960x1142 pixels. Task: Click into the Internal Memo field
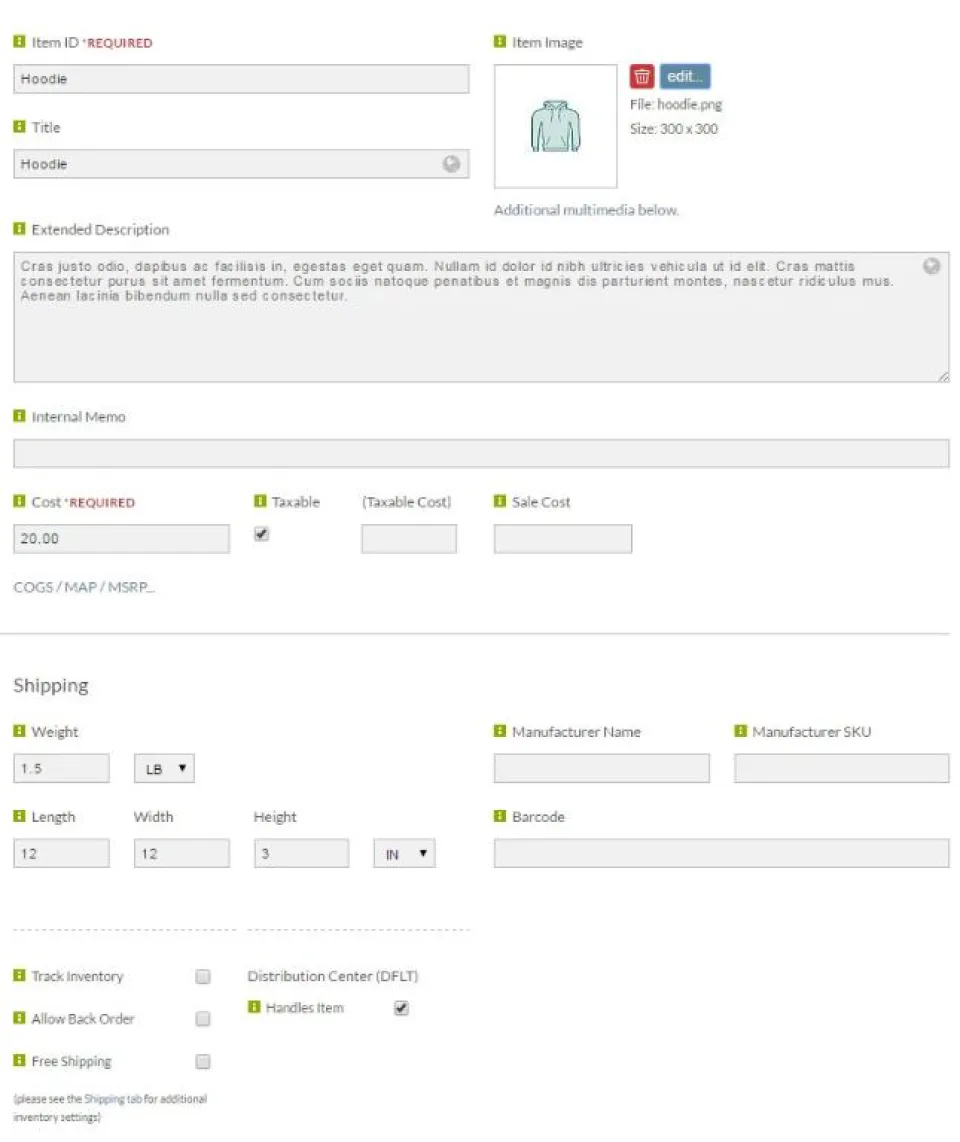point(481,453)
